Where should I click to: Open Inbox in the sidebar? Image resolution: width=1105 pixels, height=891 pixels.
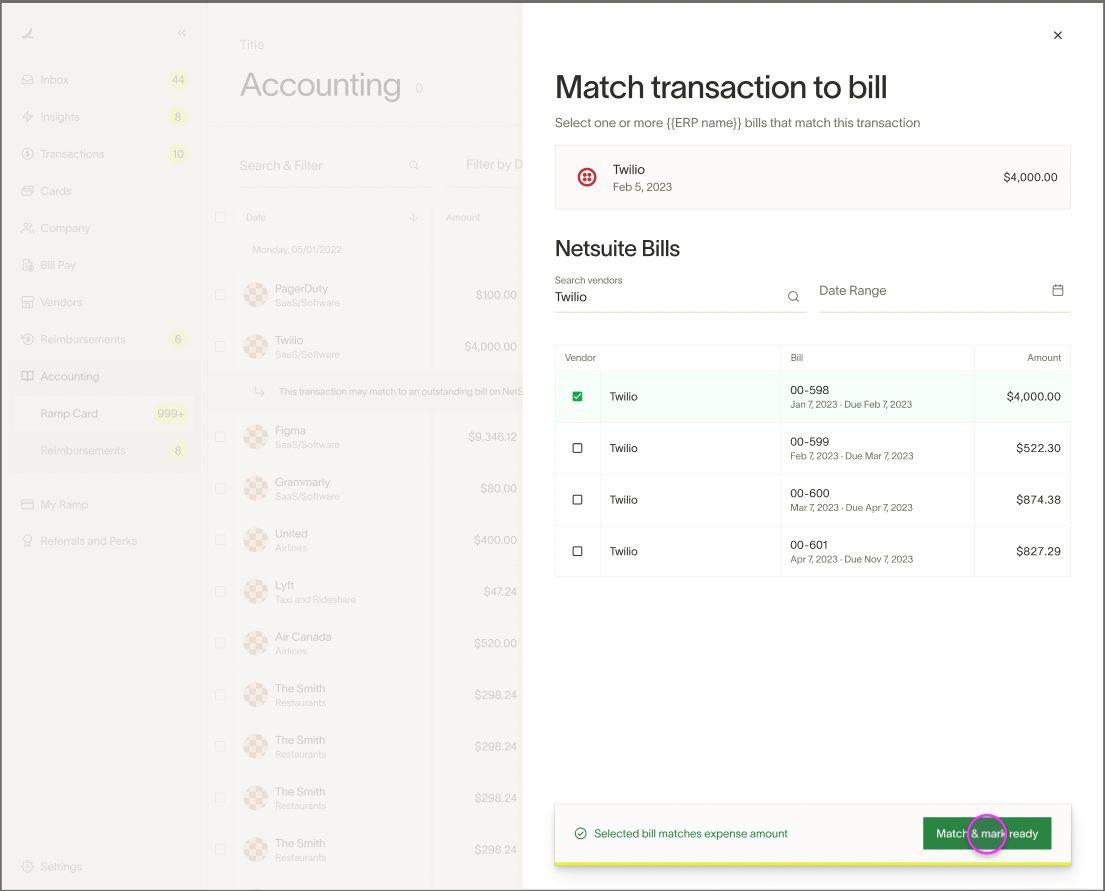point(104,80)
